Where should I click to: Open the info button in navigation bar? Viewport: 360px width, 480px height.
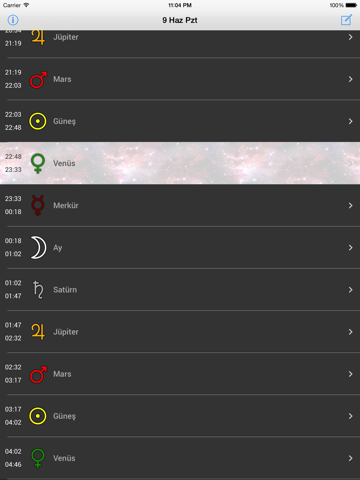coord(13,20)
